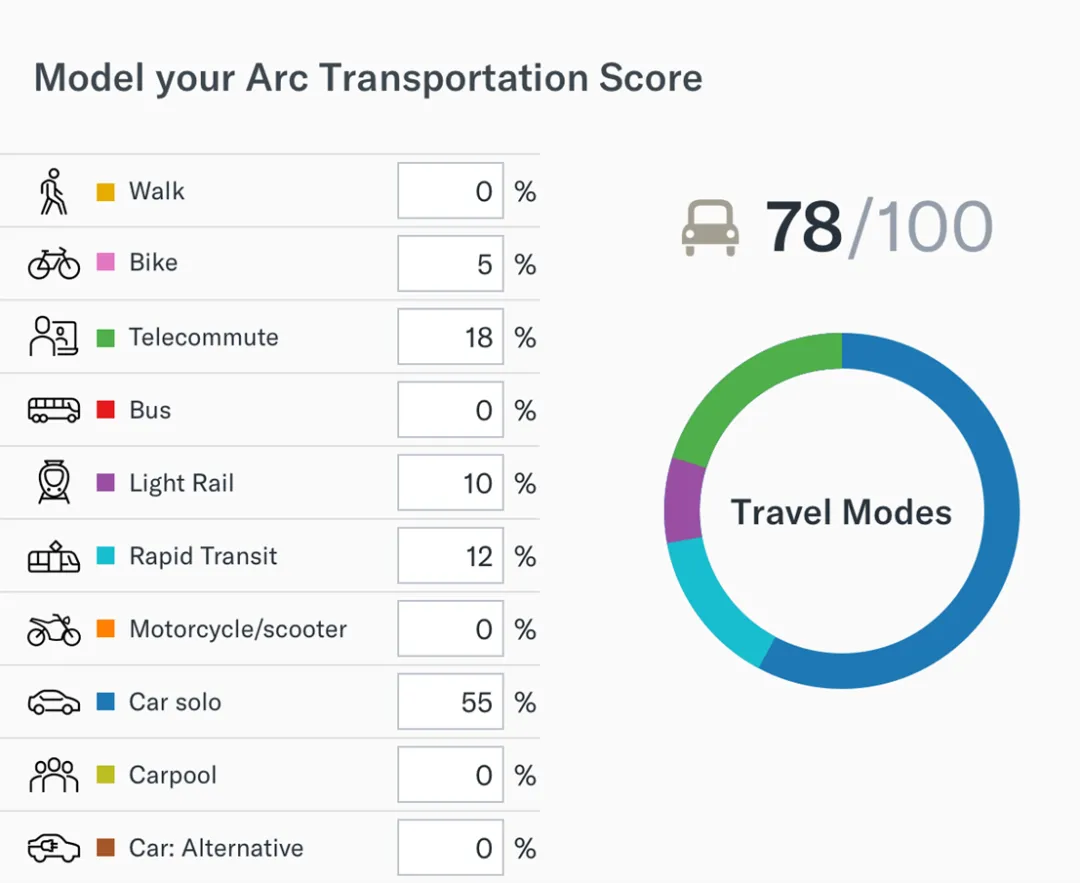The image size is (1080, 883).
Task: Click the bus icon
Action: click(53, 410)
